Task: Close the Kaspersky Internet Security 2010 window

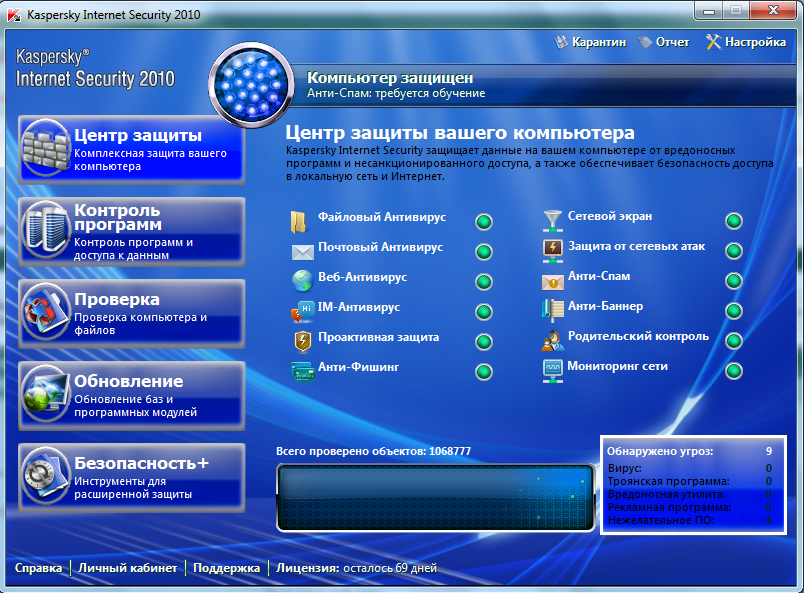Action: click(774, 10)
